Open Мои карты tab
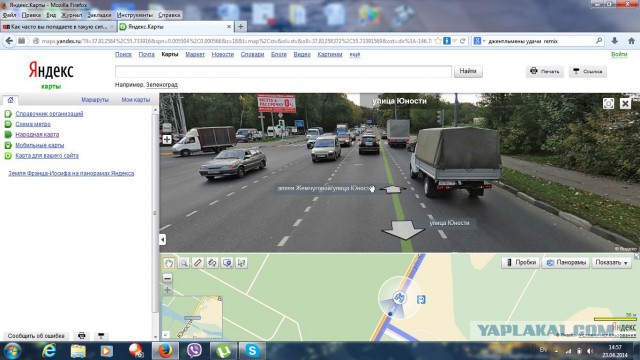This screenshot has height=360, width=640. (136, 100)
